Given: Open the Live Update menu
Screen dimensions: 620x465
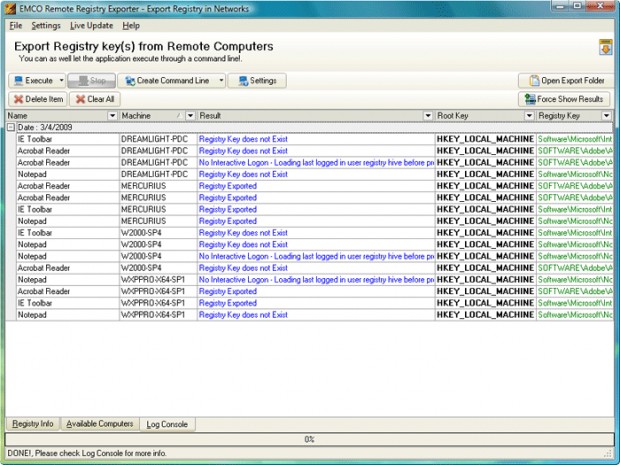Looking at the screenshot, I should (x=91, y=26).
